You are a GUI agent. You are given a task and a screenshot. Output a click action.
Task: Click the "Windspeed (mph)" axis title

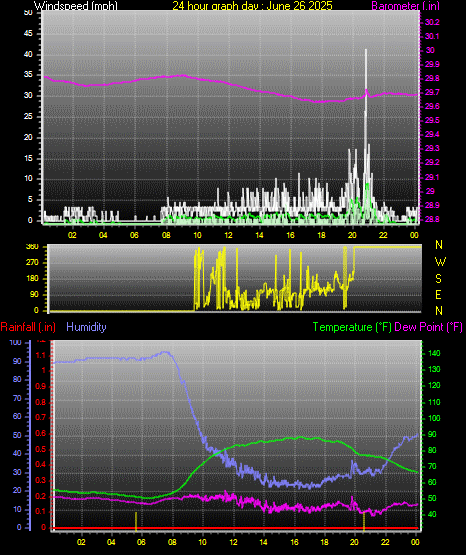coord(76,6)
